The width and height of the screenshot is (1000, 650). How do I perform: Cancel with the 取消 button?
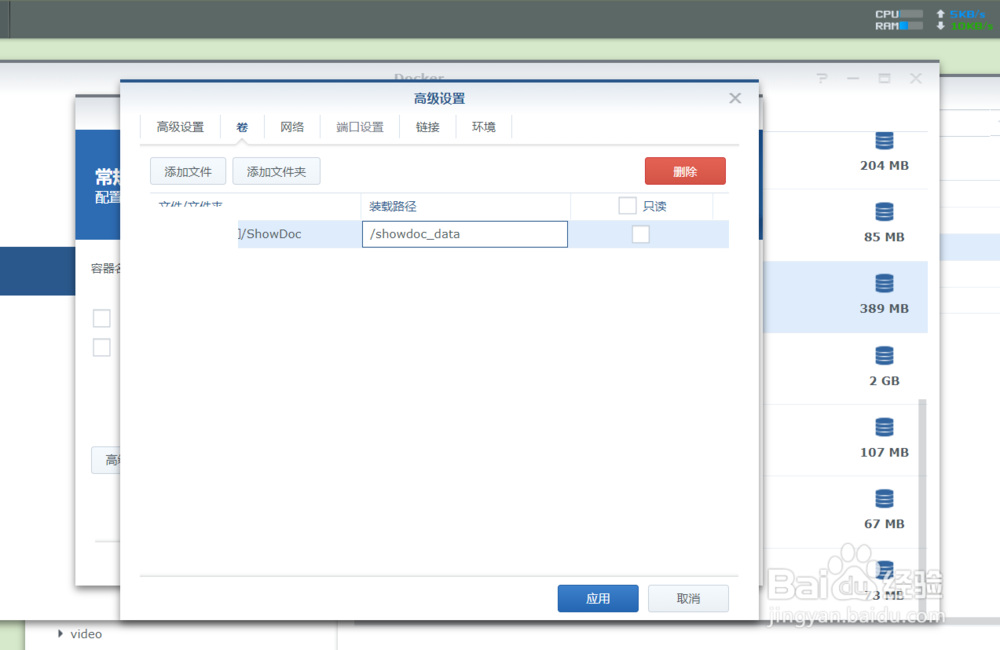pyautogui.click(x=688, y=598)
